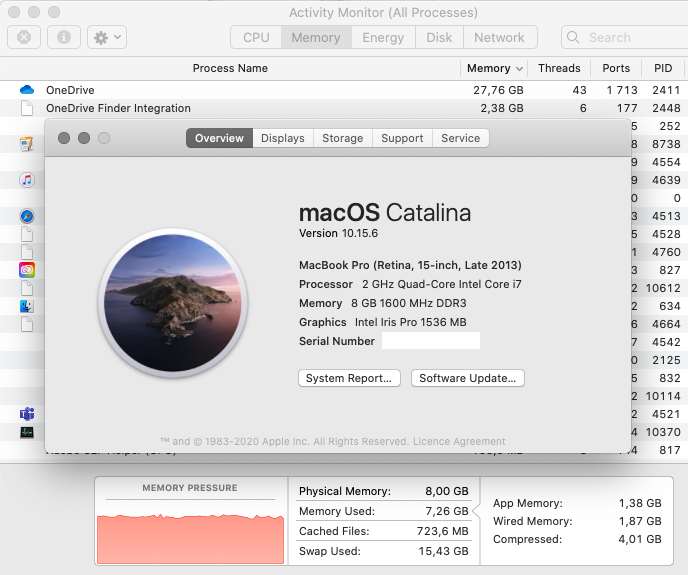
Task: Click the System Report... button
Action: (349, 378)
